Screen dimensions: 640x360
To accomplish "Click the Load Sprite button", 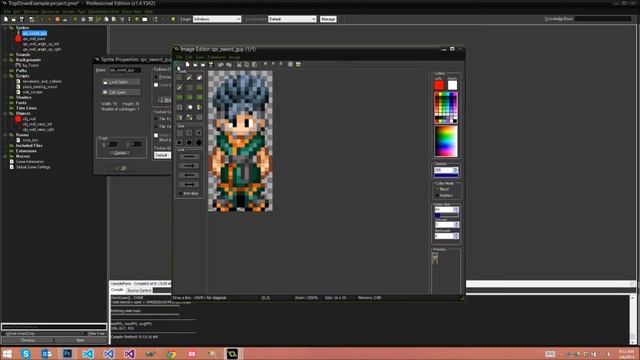I will click(121, 82).
